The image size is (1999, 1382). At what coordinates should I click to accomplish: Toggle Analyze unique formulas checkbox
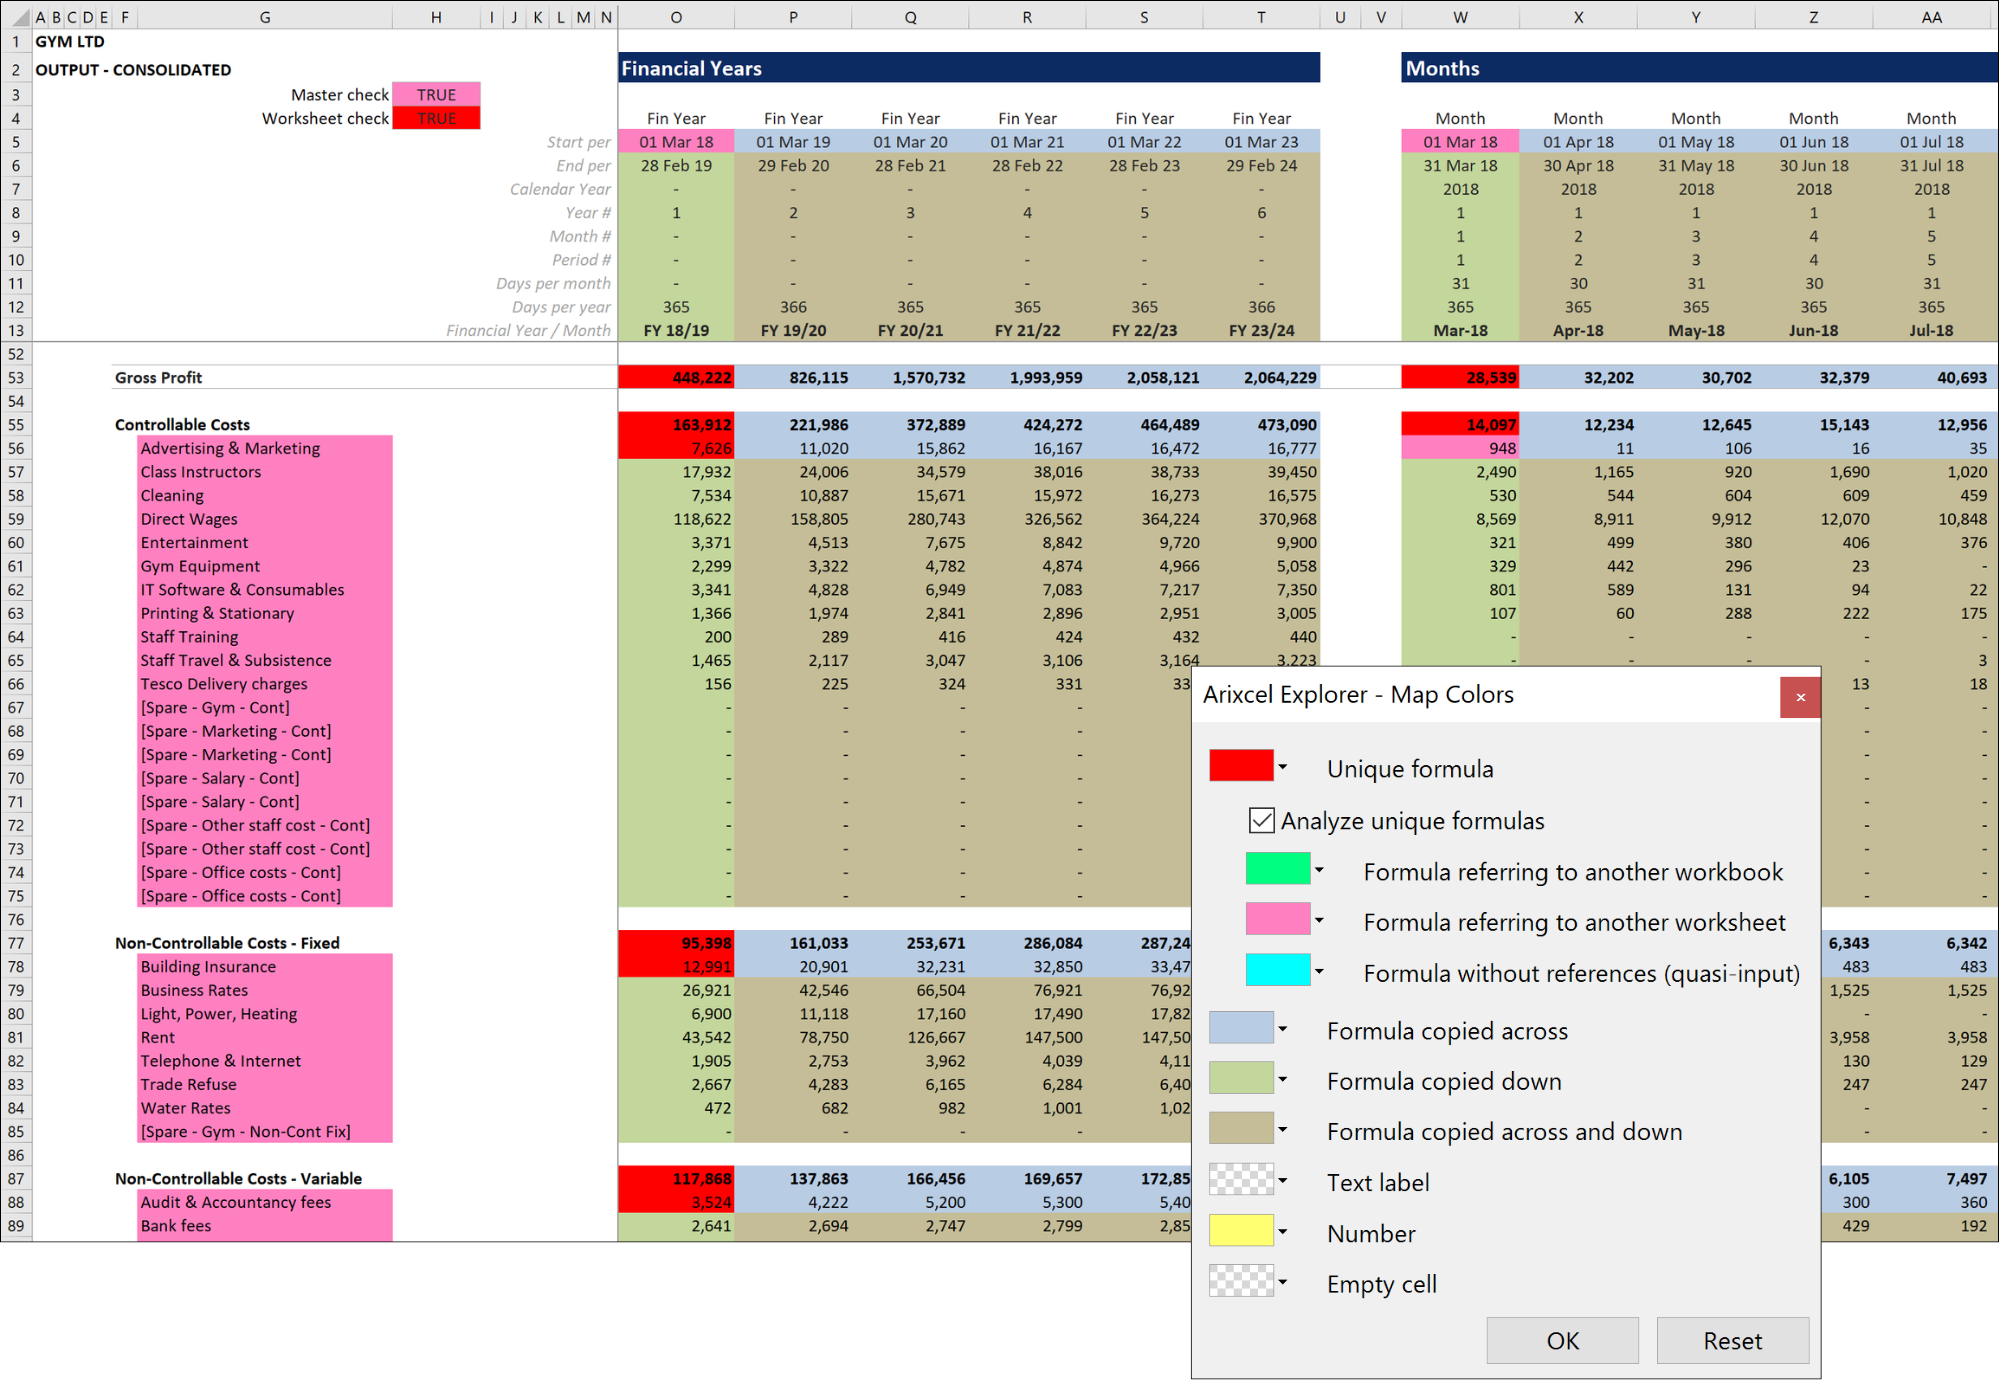[x=1261, y=821]
